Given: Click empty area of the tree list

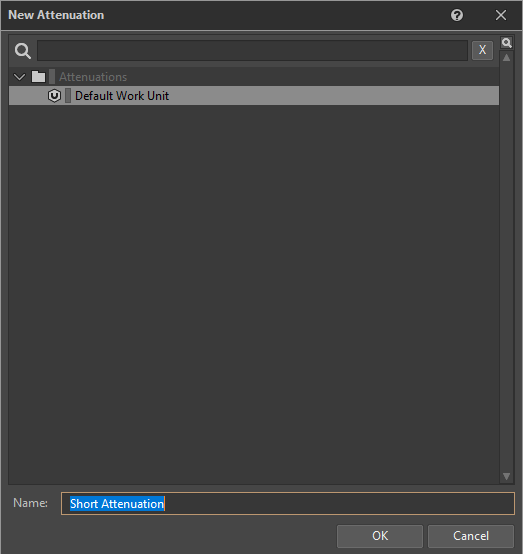Looking at the screenshot, I should 254,293.
